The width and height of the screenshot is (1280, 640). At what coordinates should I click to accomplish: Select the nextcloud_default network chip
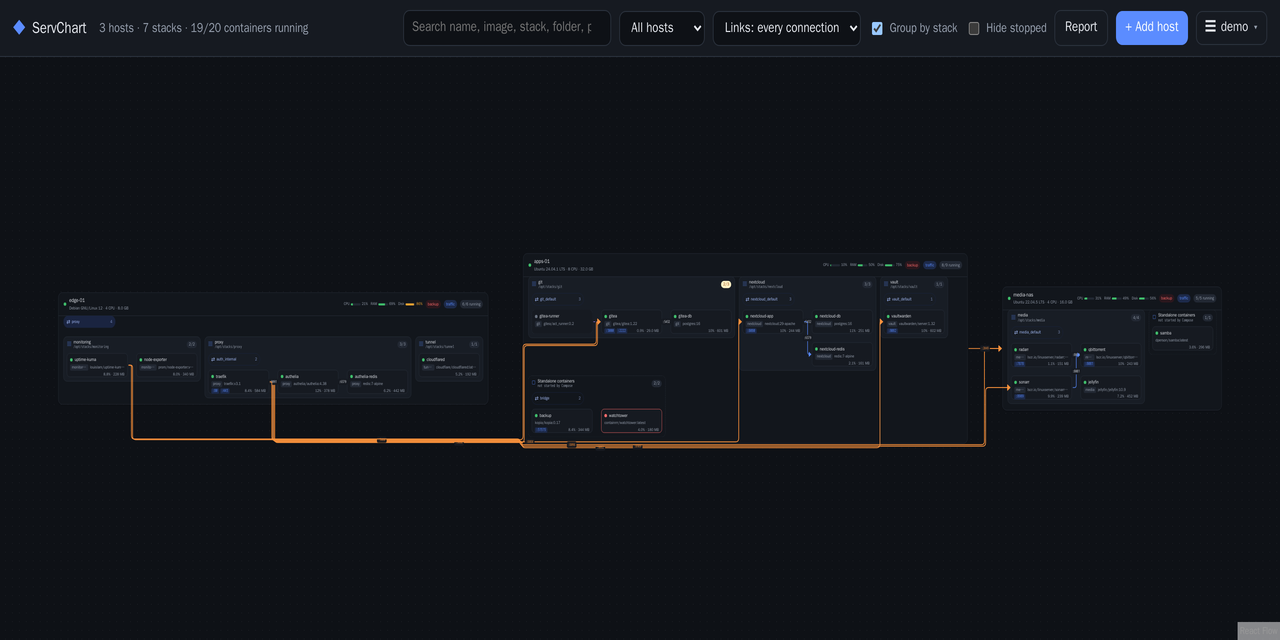point(769,299)
